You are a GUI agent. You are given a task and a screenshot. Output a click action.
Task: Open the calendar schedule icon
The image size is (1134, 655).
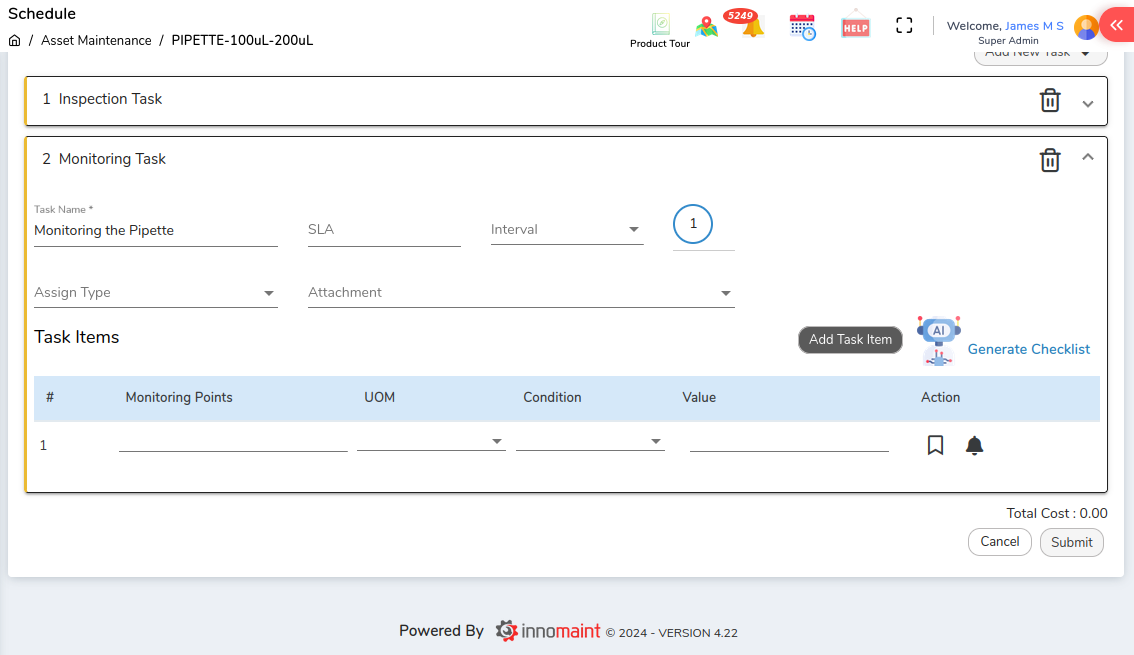tap(802, 27)
